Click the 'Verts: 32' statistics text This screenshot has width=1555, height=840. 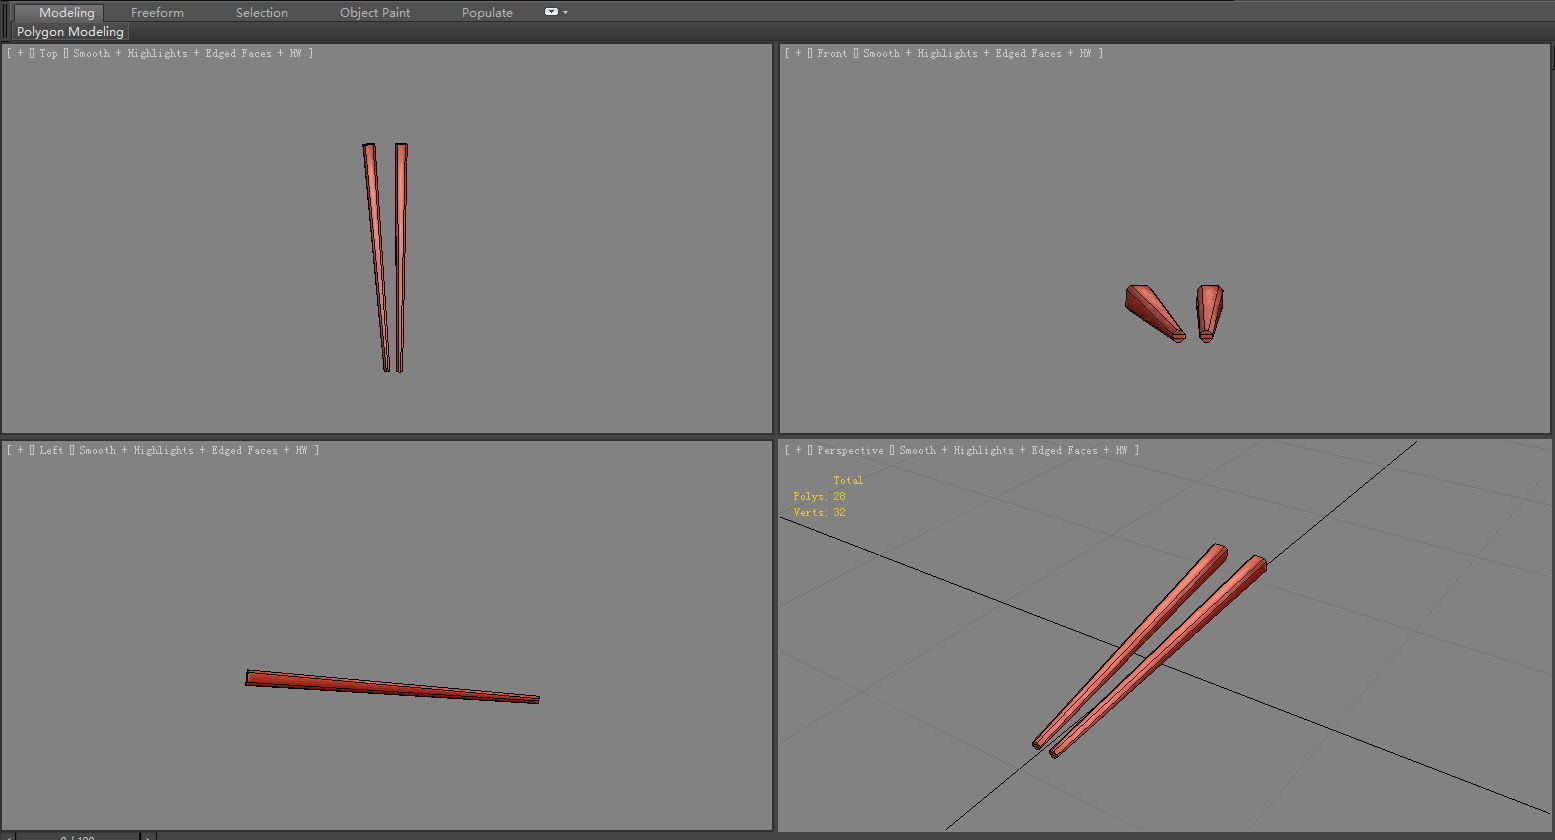coord(819,512)
